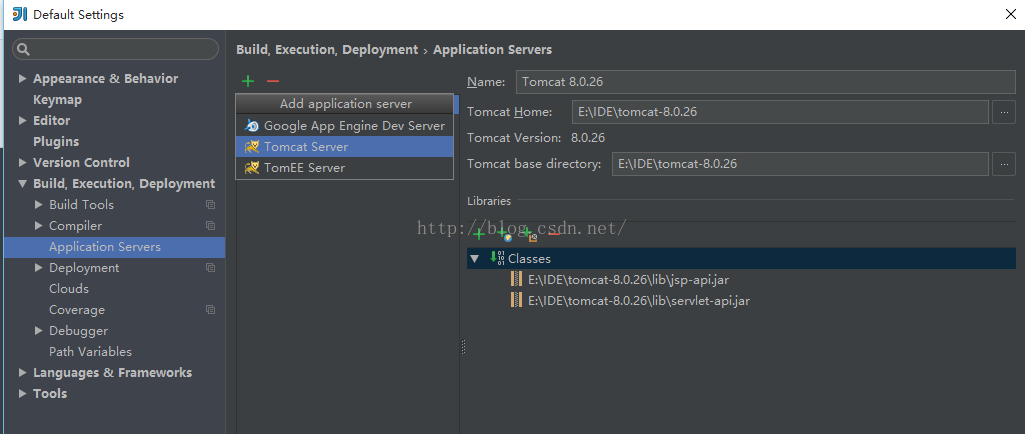Choose TomEE Server from the popup

click(344, 167)
